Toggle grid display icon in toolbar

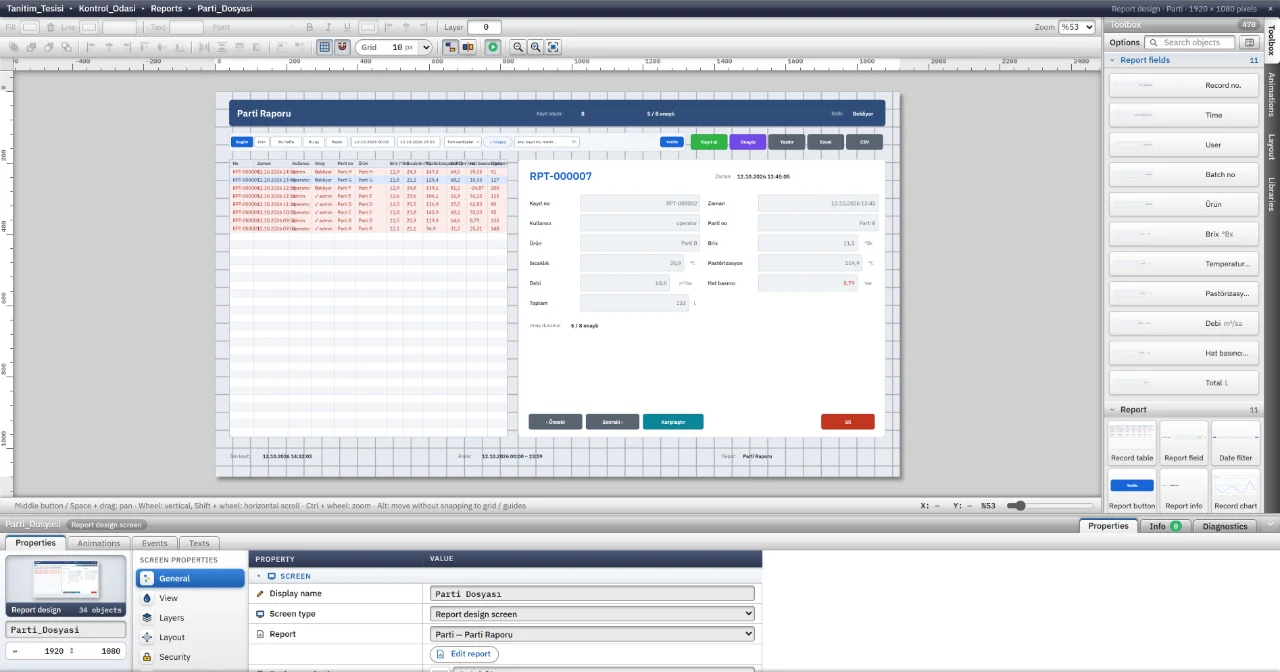325,47
